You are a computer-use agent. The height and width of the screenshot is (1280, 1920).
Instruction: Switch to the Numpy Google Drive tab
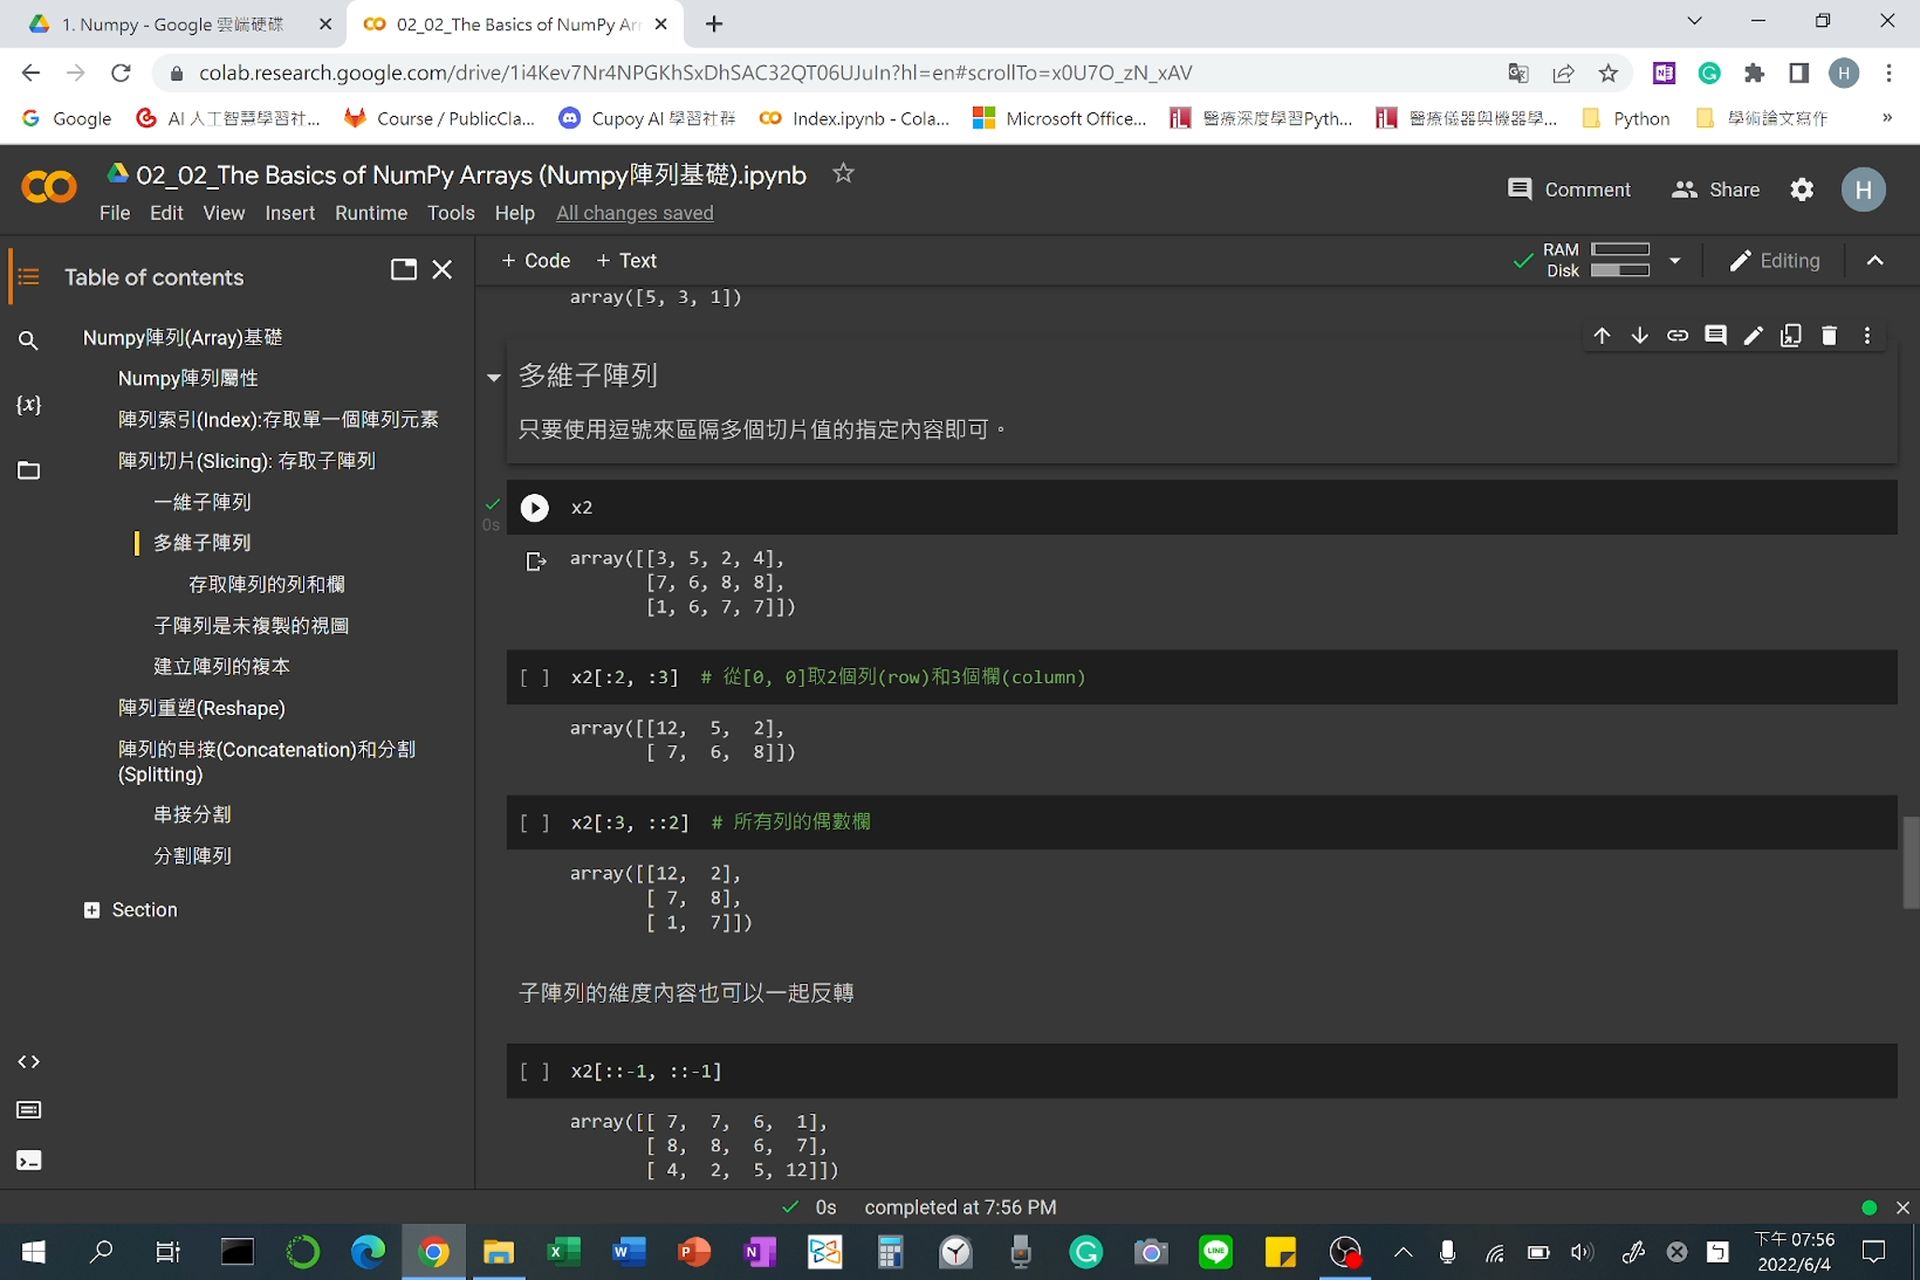click(170, 24)
